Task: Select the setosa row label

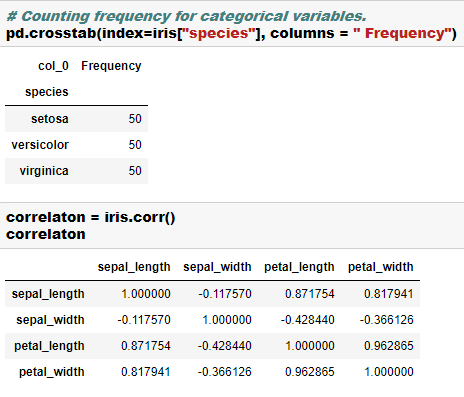Action: 50,119
